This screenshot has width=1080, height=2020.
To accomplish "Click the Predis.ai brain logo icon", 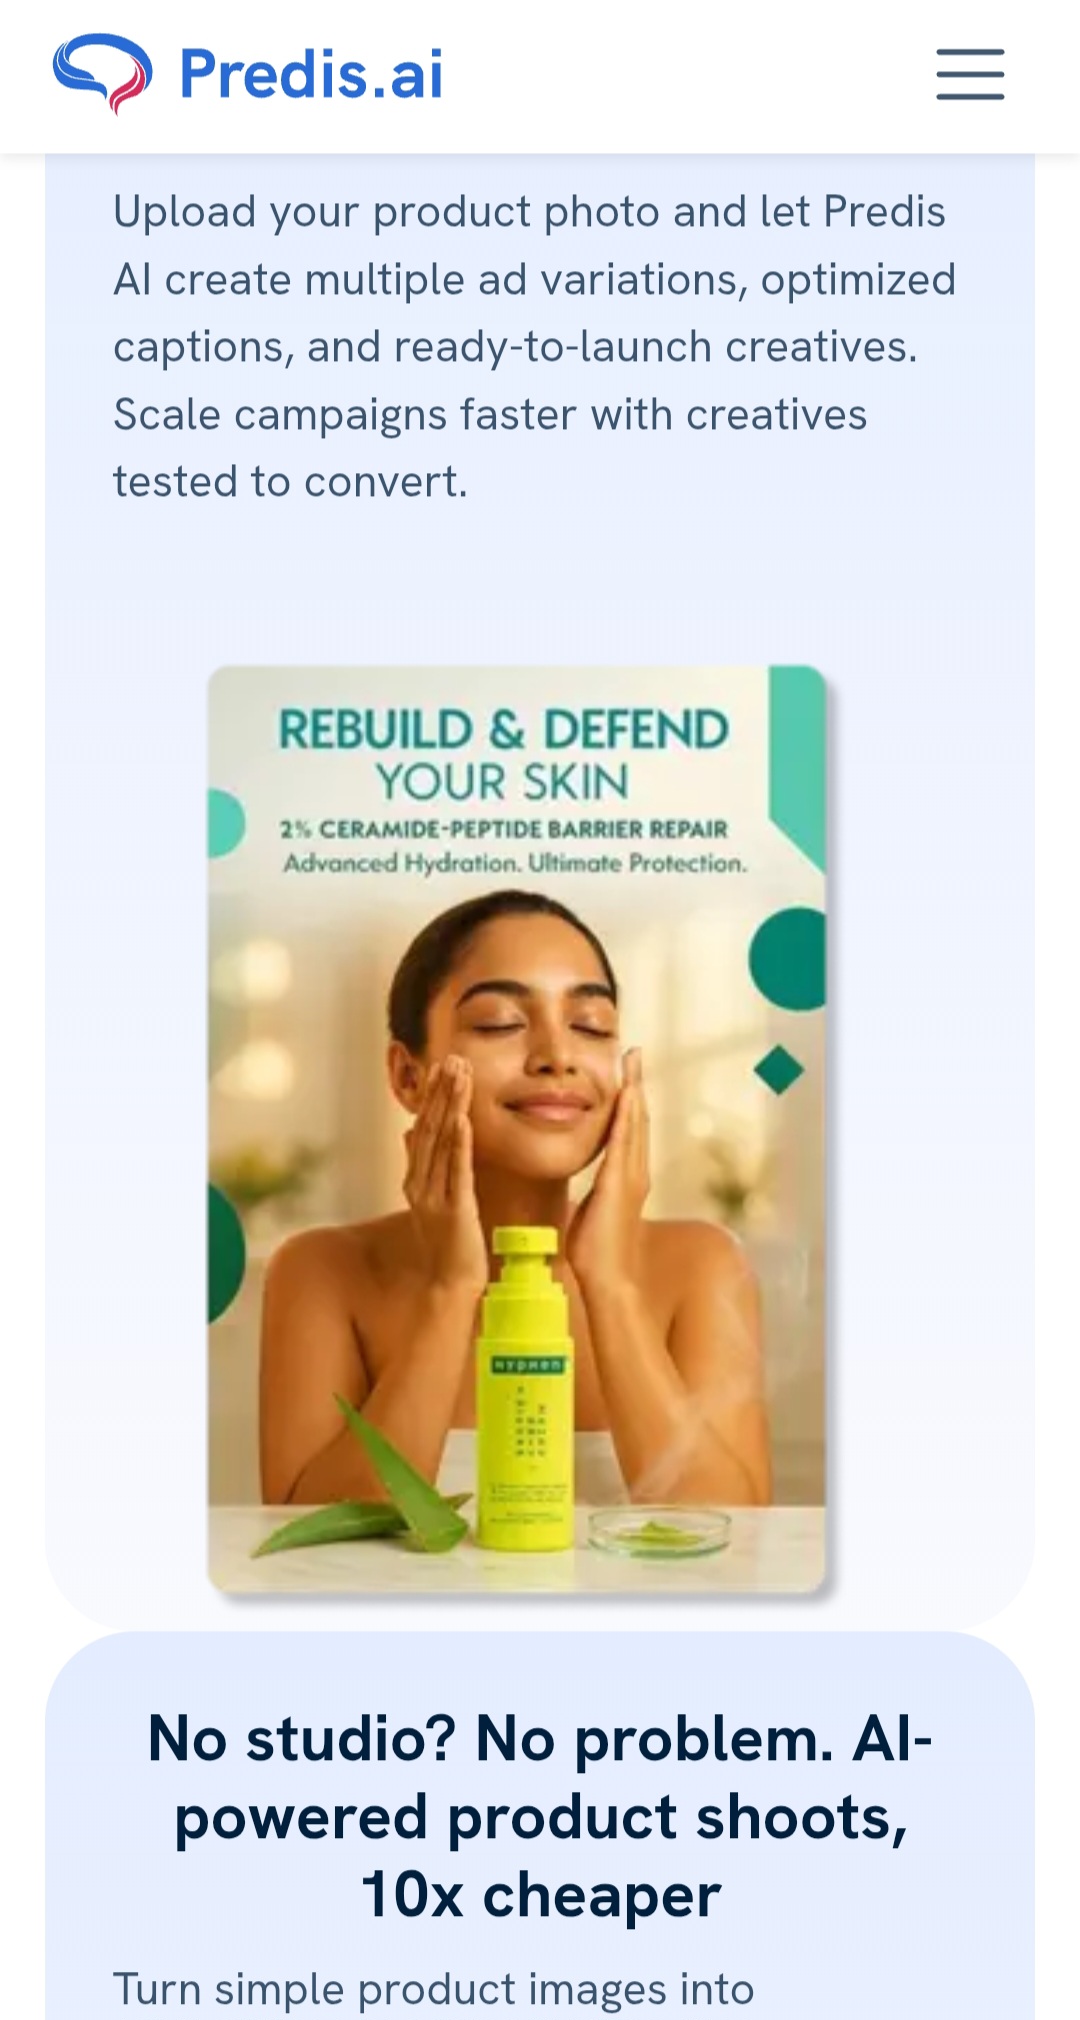I will [x=102, y=73].
